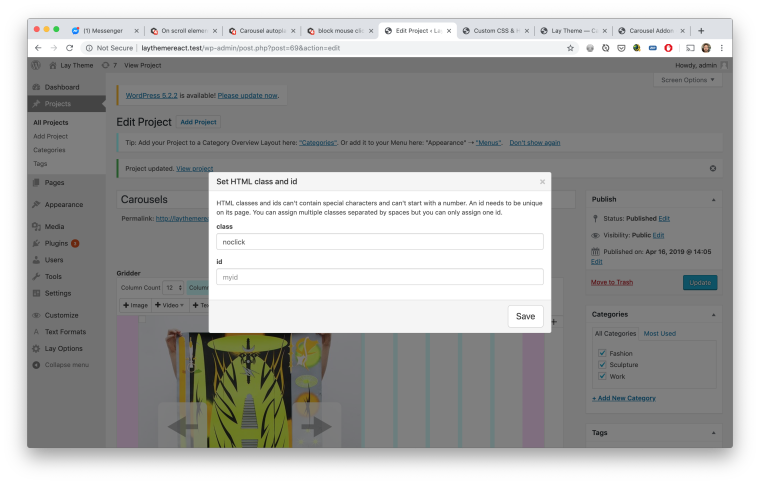Click the WordPress logo in admin bar

[37, 65]
